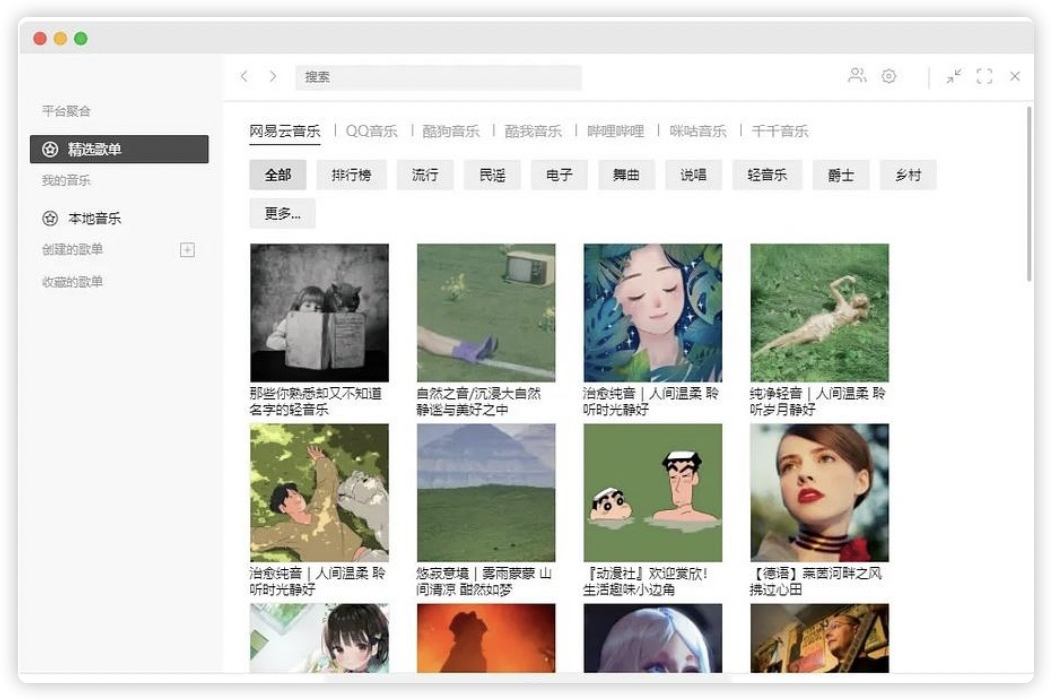Click the vertical scrollbar on the right

pyautogui.click(x=1029, y=194)
